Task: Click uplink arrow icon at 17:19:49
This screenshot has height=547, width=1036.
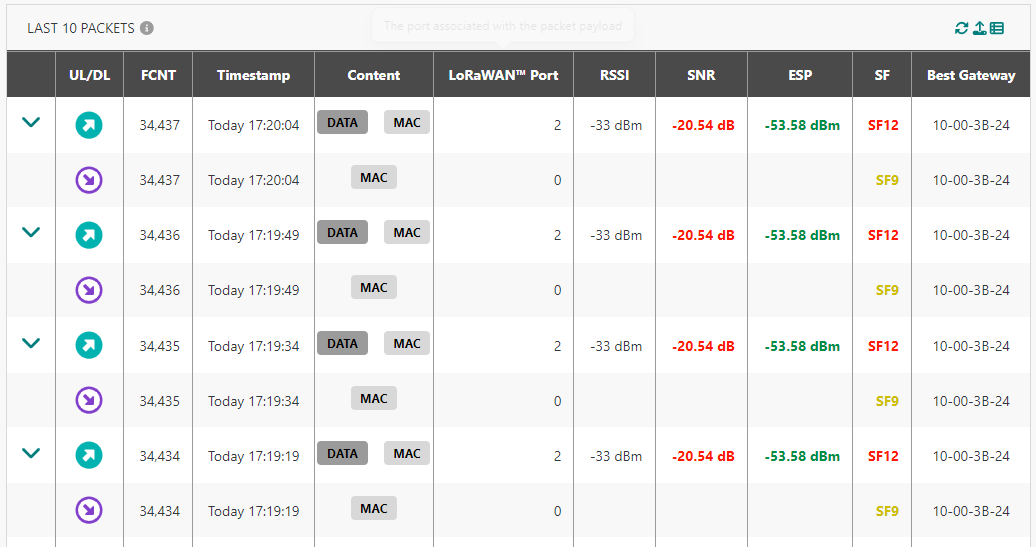Action: (89, 235)
